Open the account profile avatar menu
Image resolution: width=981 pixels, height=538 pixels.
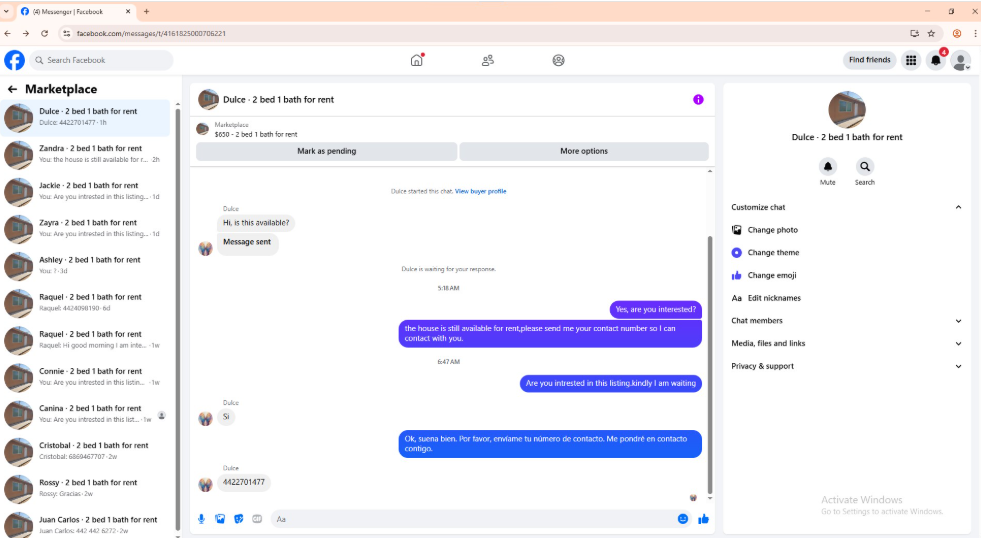[960, 61]
